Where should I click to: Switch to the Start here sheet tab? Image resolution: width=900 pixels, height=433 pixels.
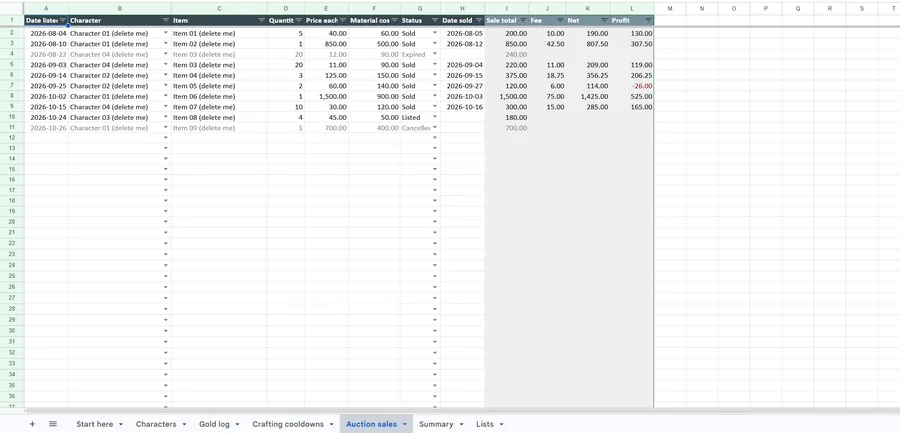[95, 424]
